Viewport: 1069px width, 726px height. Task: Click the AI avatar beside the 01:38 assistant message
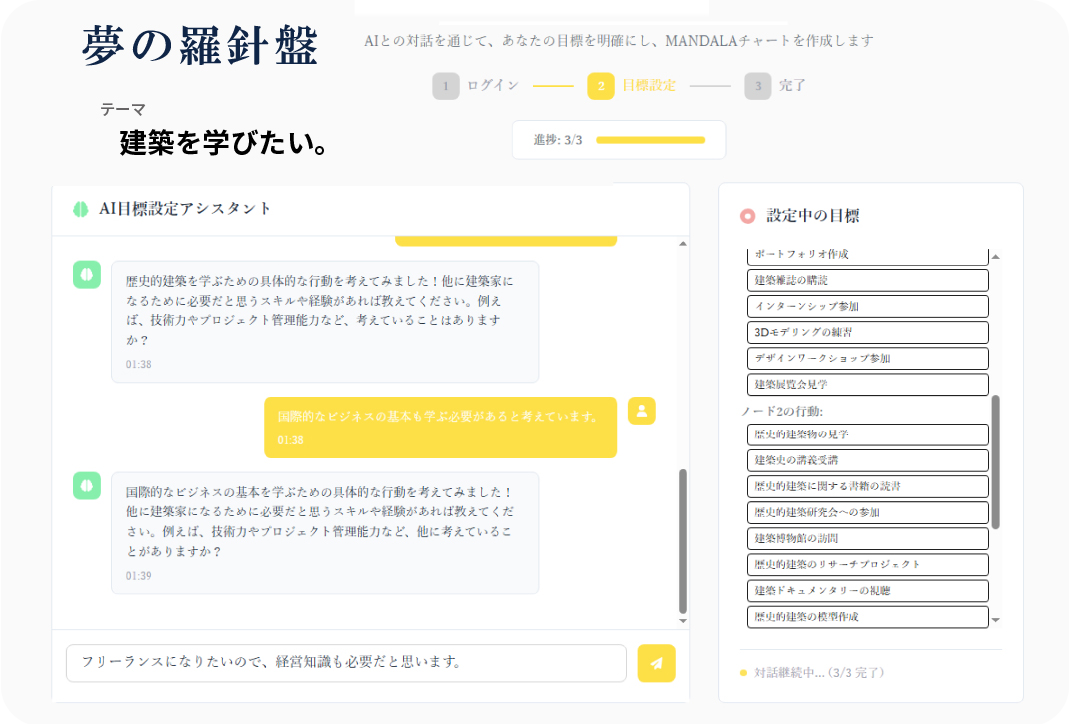[87, 275]
